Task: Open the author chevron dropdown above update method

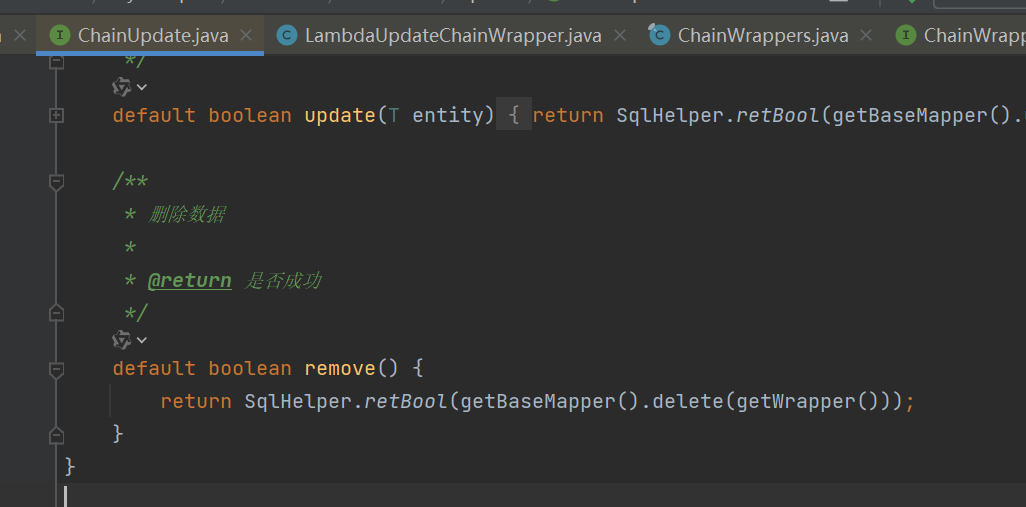Action: pos(142,88)
